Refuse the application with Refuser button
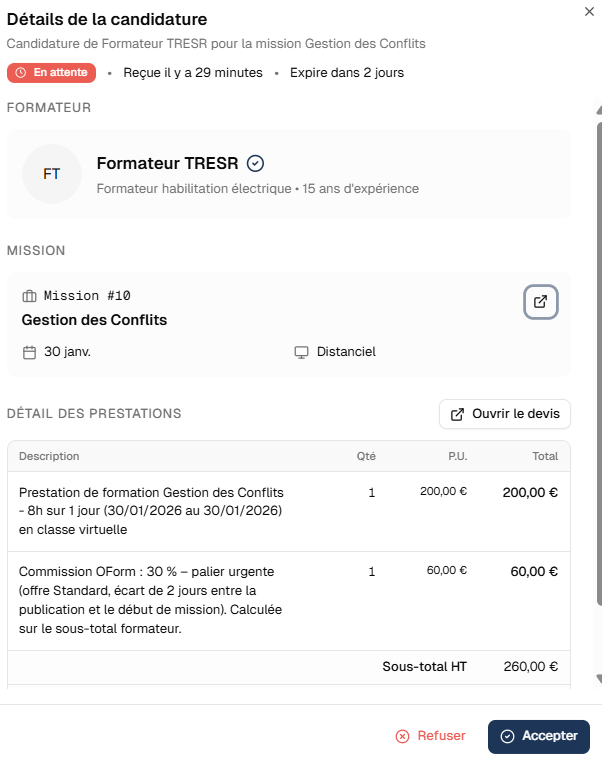Screen dimensions: 602x758 click(x=430, y=736)
